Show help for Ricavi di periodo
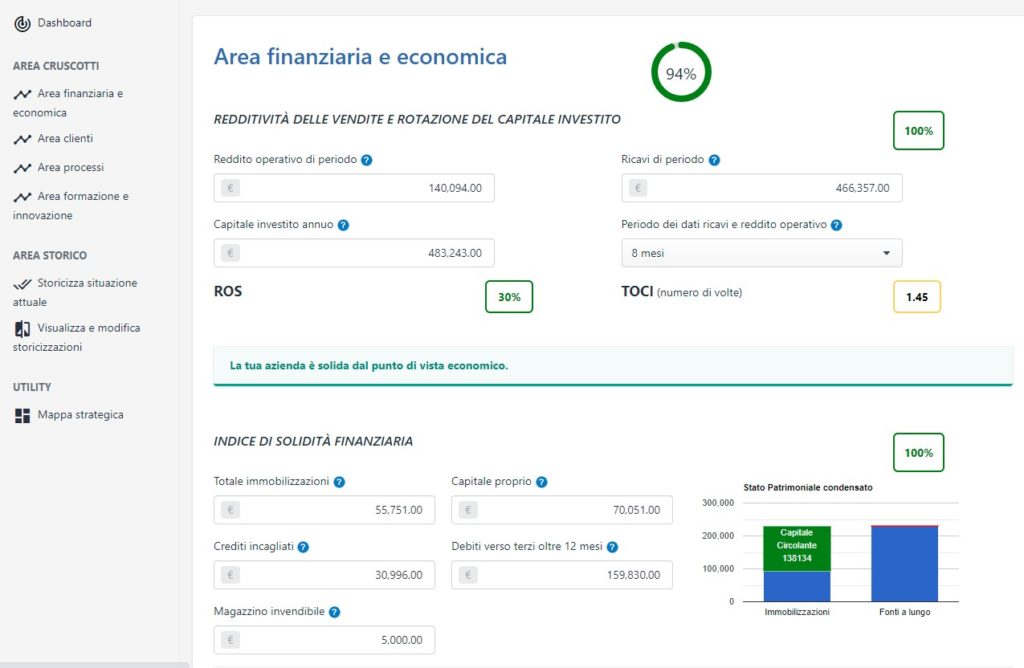The width and height of the screenshot is (1024, 668). [714, 160]
